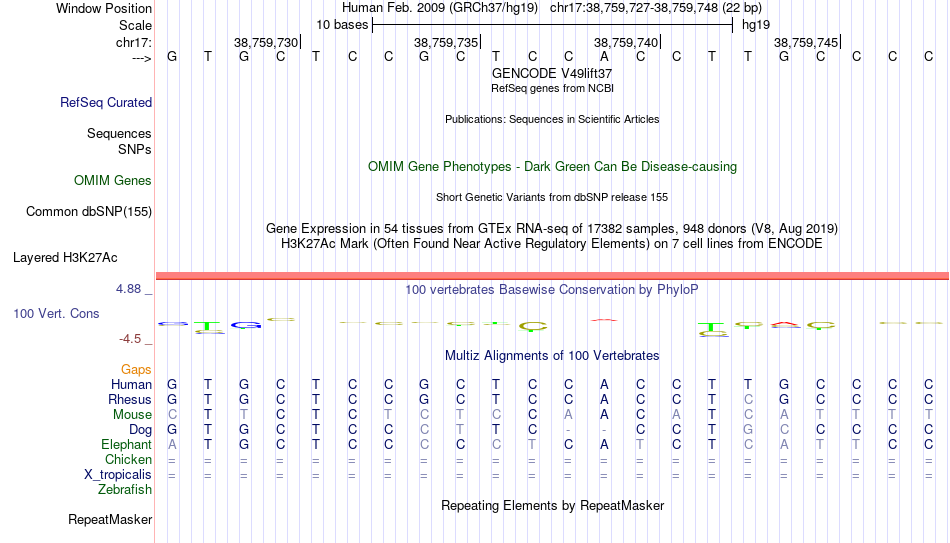Select the Zebrafish alignment row label
The height and width of the screenshot is (543, 950).
125,489
